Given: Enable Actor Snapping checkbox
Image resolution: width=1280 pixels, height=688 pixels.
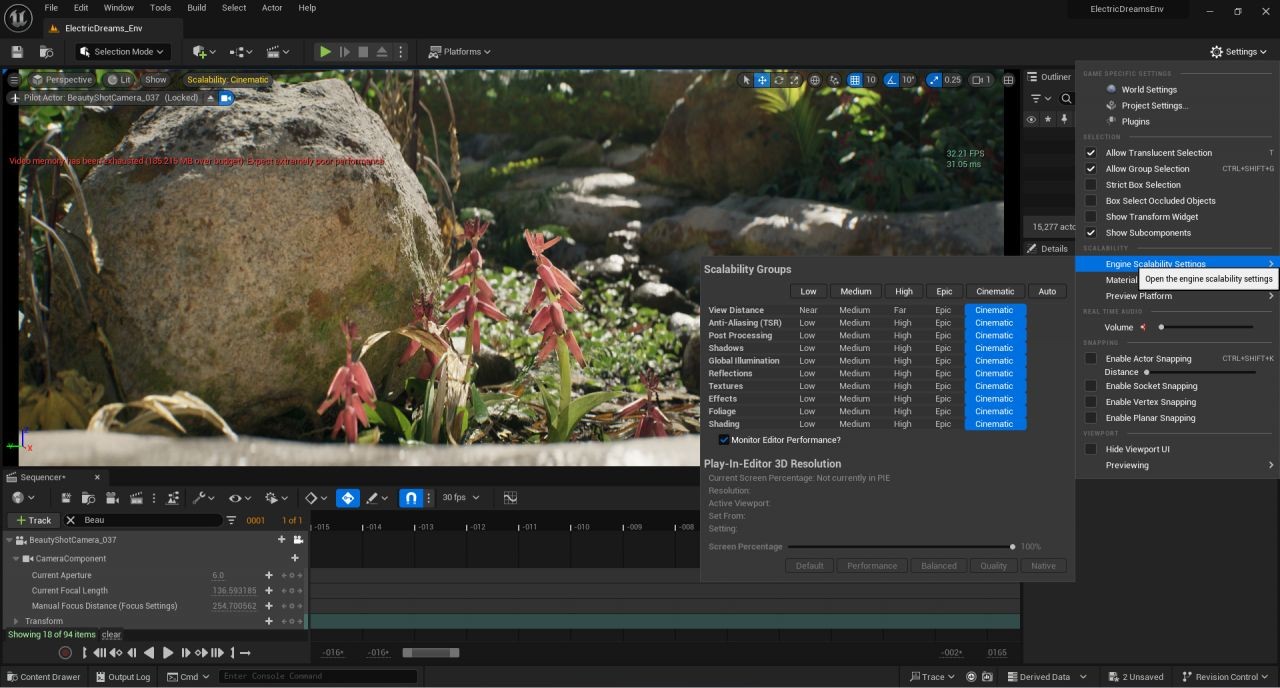Looking at the screenshot, I should pyautogui.click(x=1091, y=358).
